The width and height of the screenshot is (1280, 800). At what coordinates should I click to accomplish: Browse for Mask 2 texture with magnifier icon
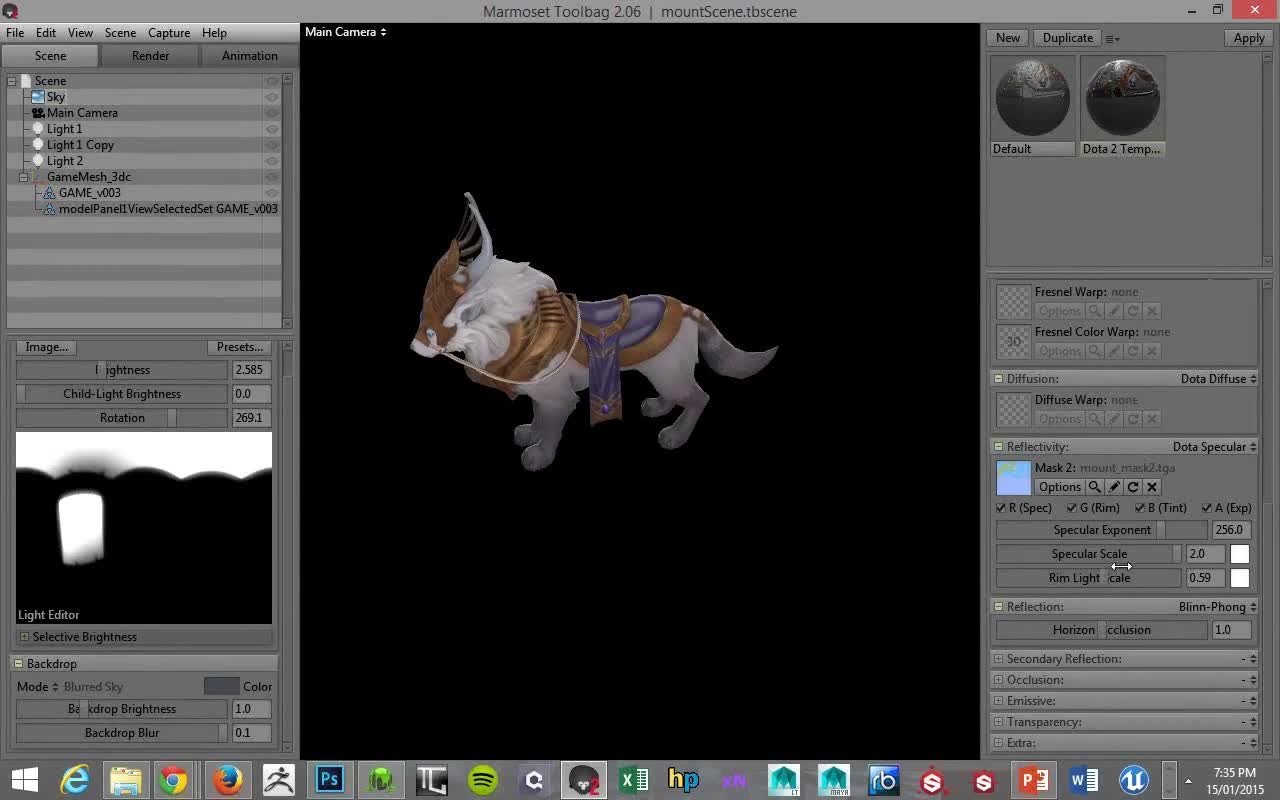point(1095,487)
